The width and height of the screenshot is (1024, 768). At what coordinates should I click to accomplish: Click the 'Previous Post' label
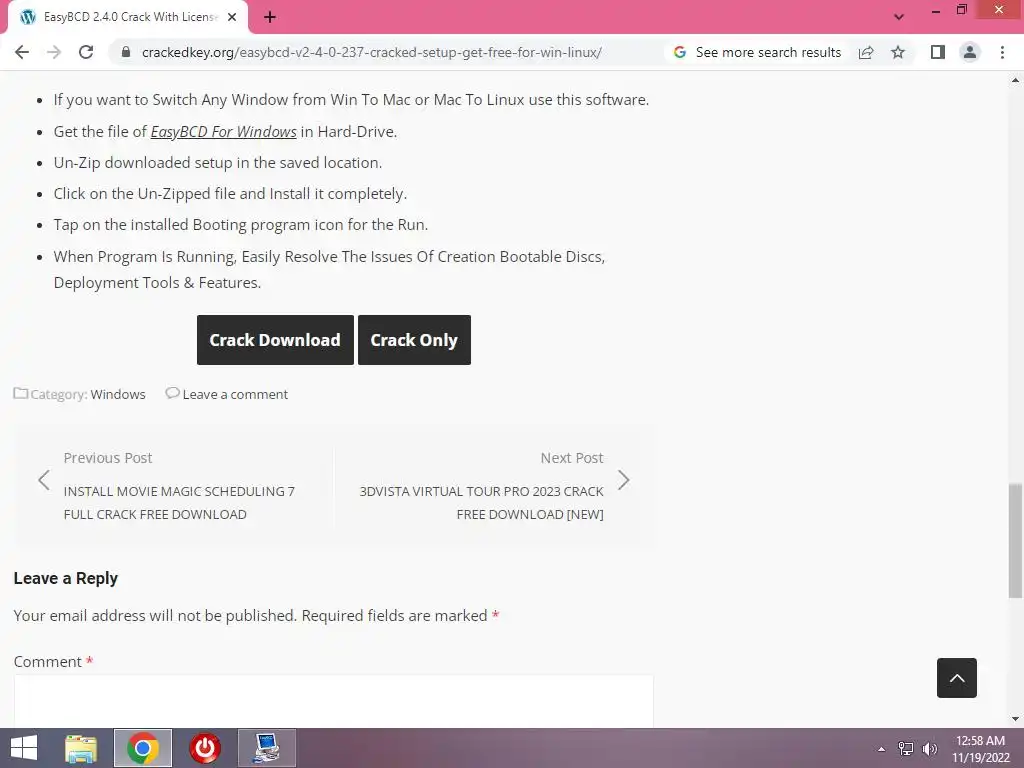pyautogui.click(x=108, y=458)
